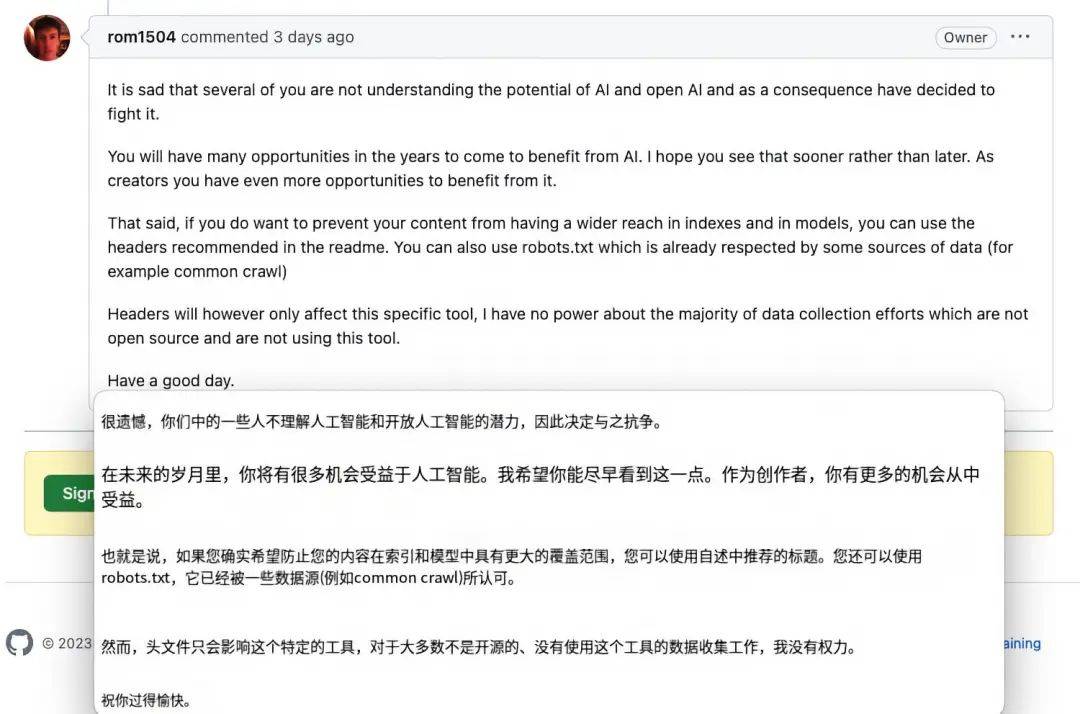Open the rom1504 username link
The height and width of the screenshot is (714, 1080).
tap(141, 37)
